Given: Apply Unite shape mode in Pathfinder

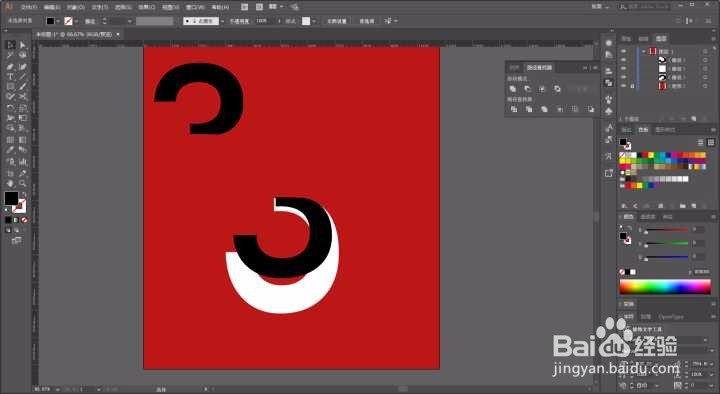Looking at the screenshot, I should tap(513, 89).
